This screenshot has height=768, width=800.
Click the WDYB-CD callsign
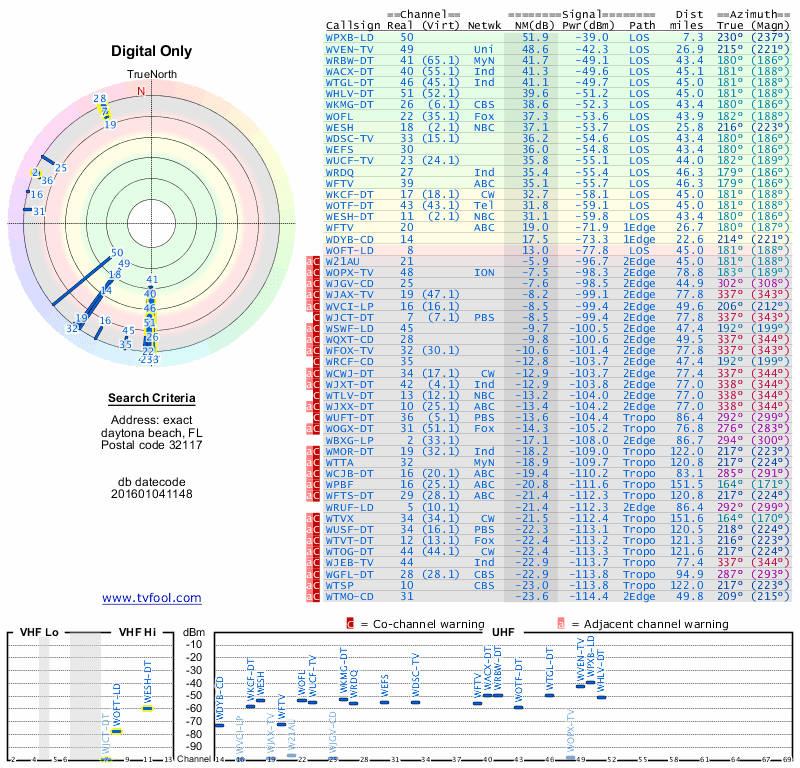[x=349, y=239]
